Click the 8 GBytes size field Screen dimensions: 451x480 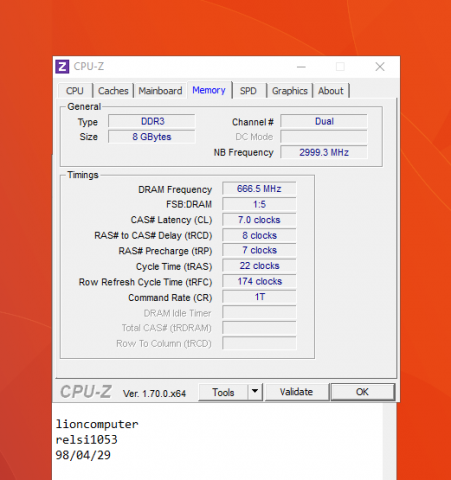coord(152,137)
